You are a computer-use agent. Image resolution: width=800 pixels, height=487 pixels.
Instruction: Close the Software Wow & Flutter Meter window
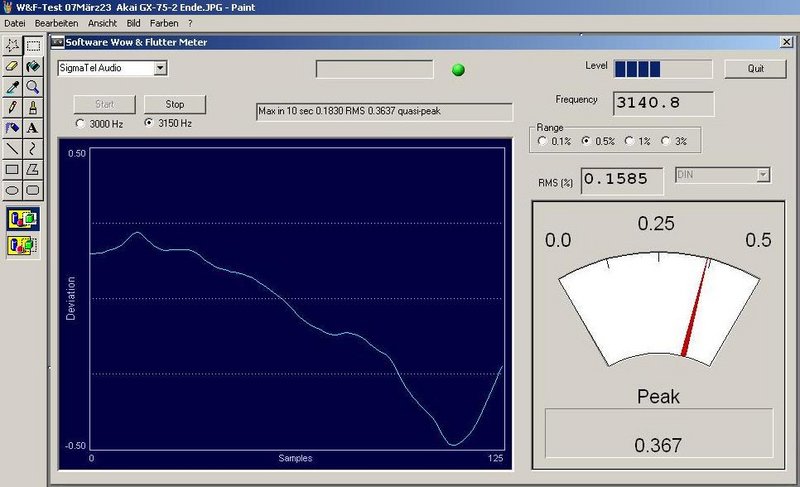(x=786, y=42)
